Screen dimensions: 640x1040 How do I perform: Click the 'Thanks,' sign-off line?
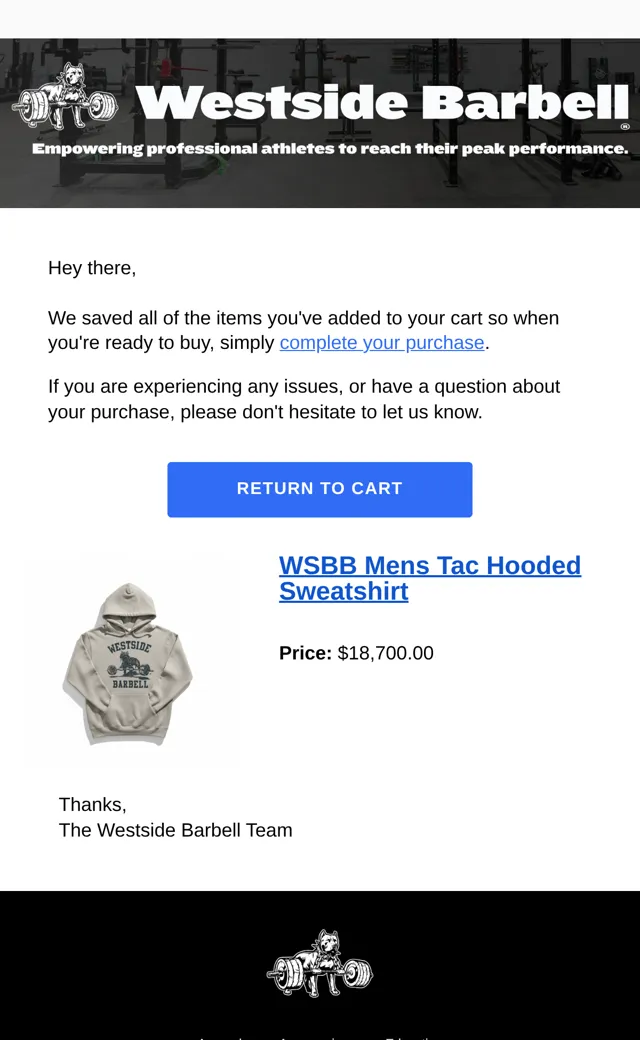click(92, 805)
